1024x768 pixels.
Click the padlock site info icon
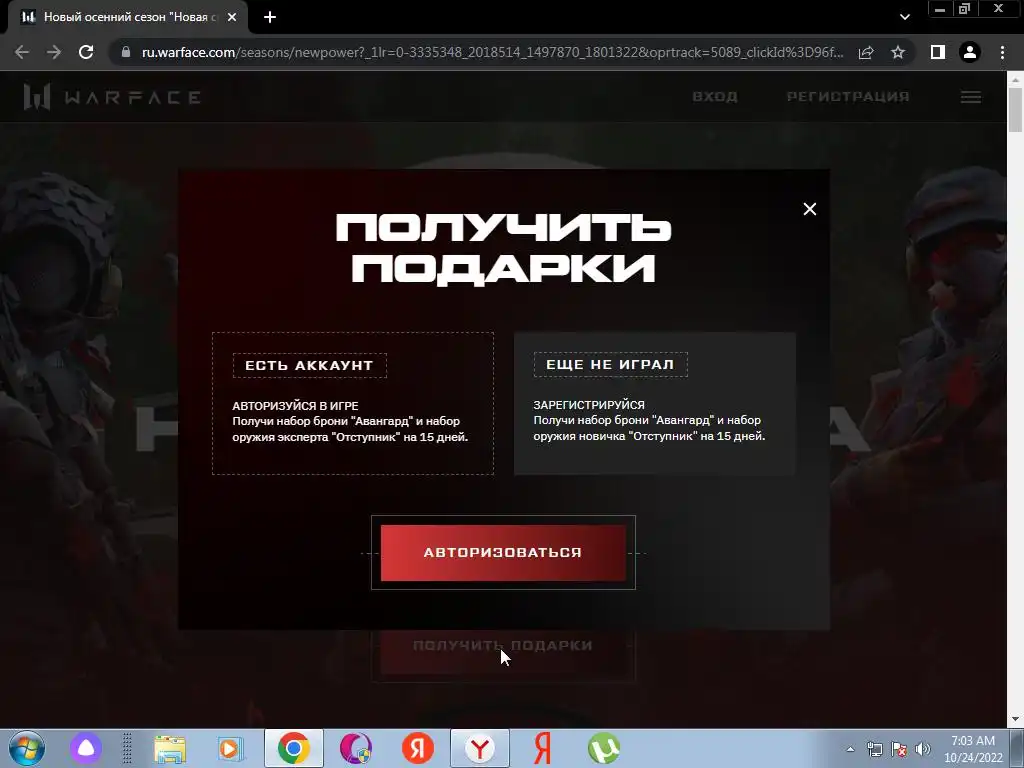(x=126, y=52)
